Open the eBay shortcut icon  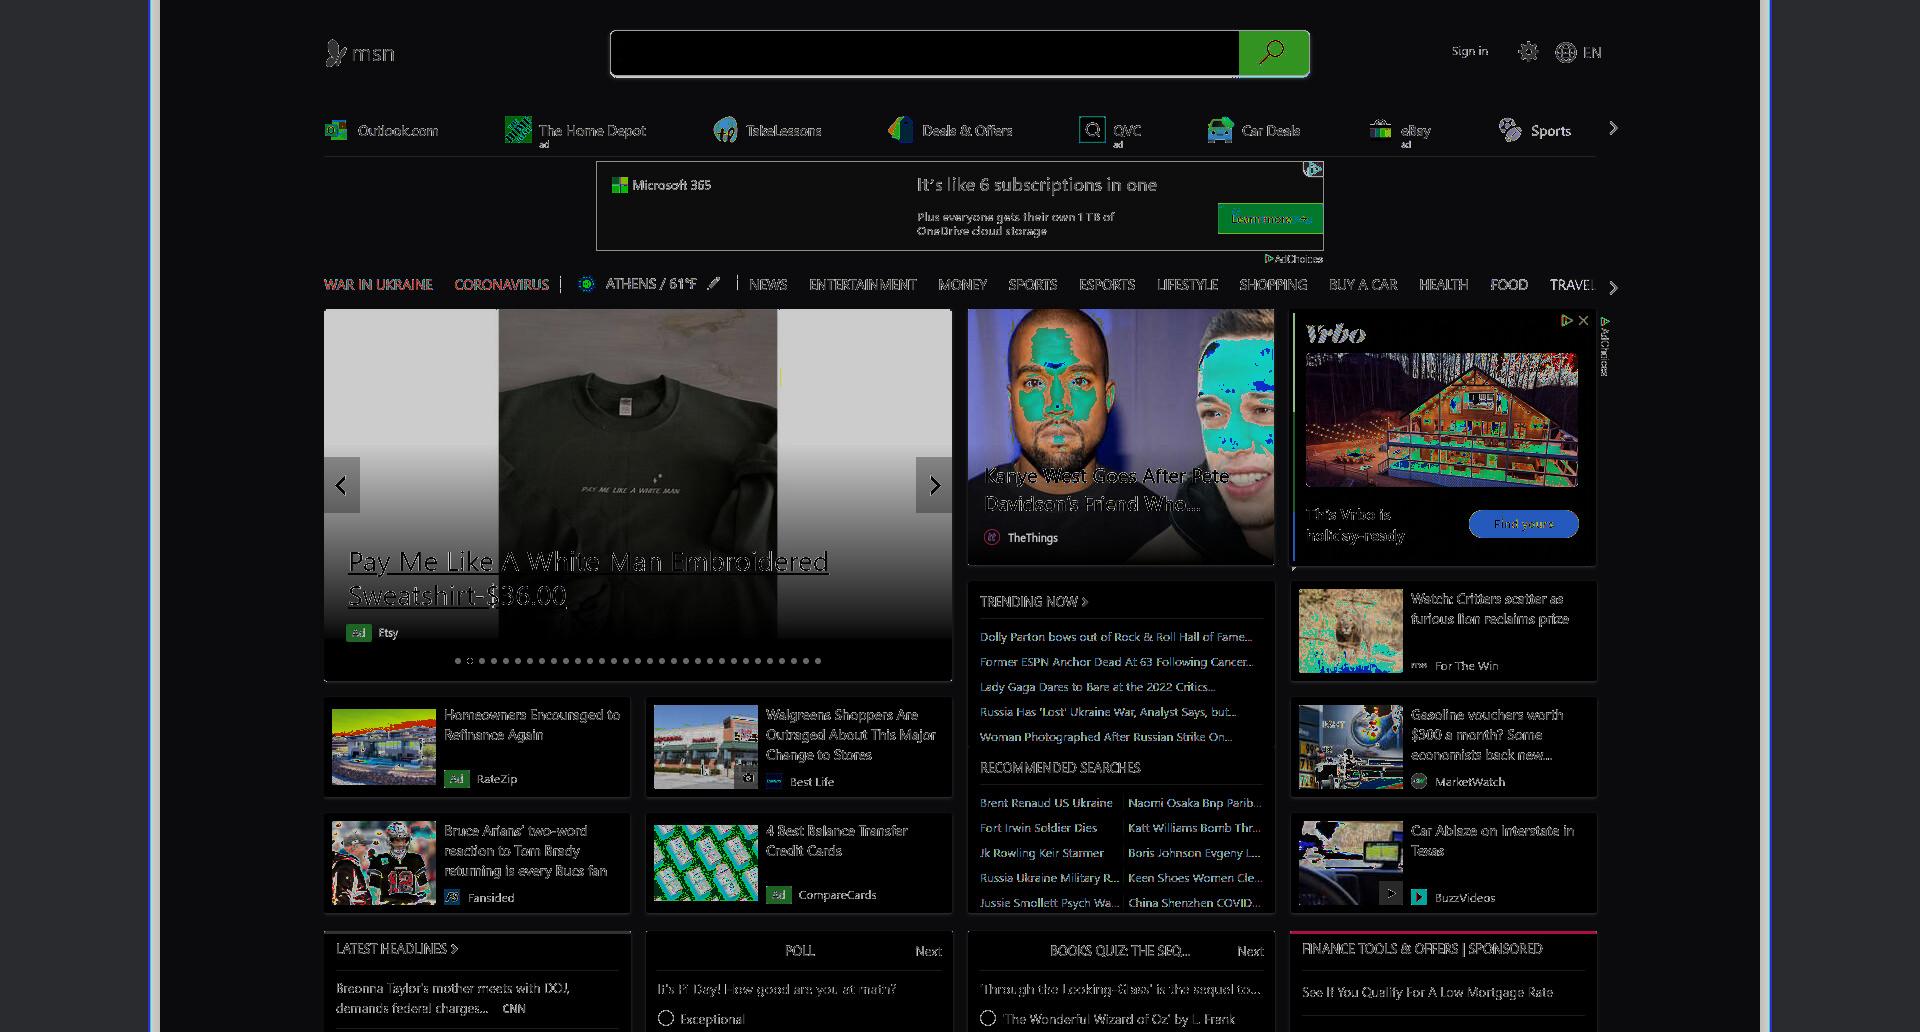pyautogui.click(x=1380, y=130)
